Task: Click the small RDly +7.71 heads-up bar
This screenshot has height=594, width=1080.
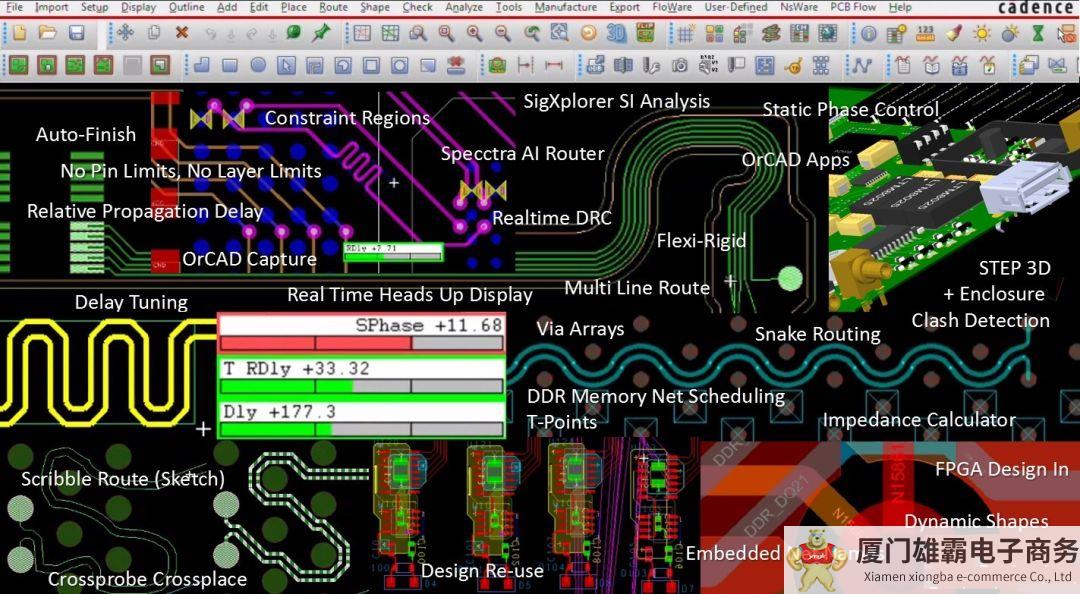Action: coord(393,252)
